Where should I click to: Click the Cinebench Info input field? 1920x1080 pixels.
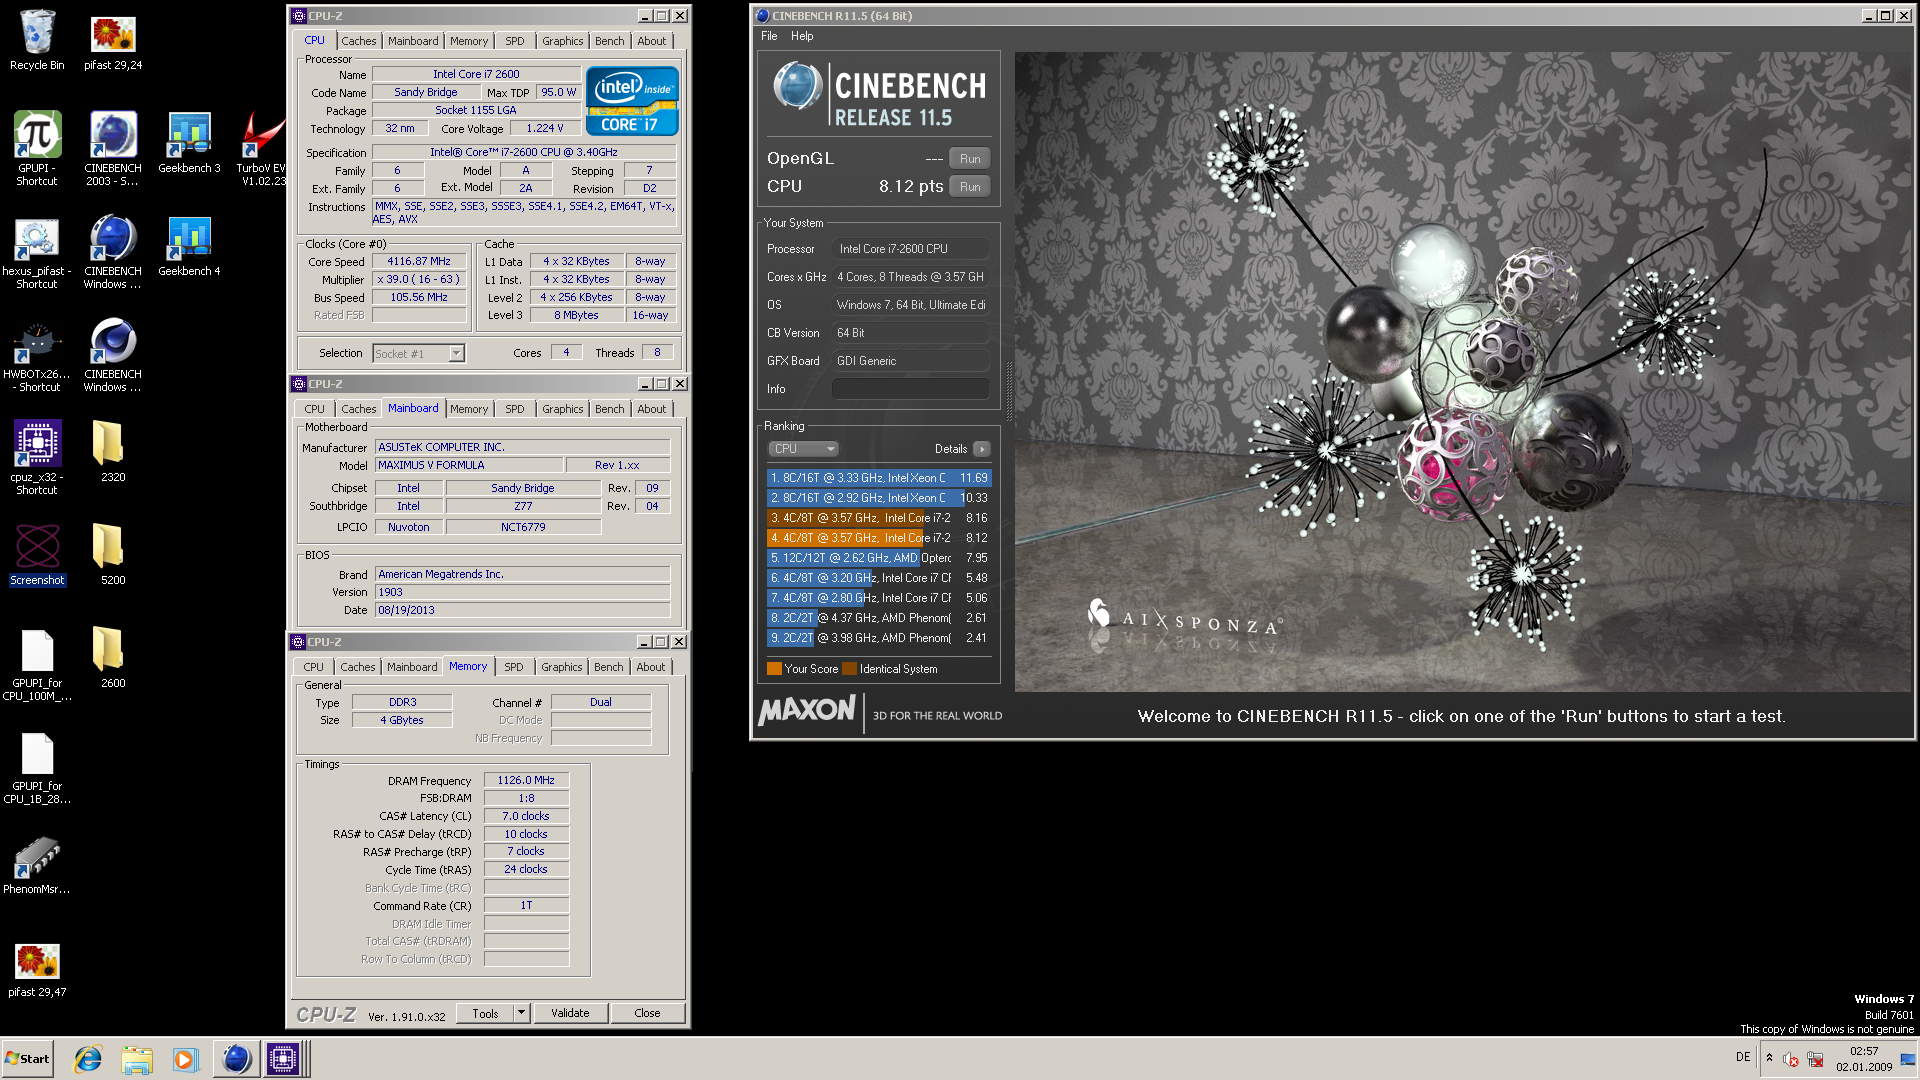911,389
